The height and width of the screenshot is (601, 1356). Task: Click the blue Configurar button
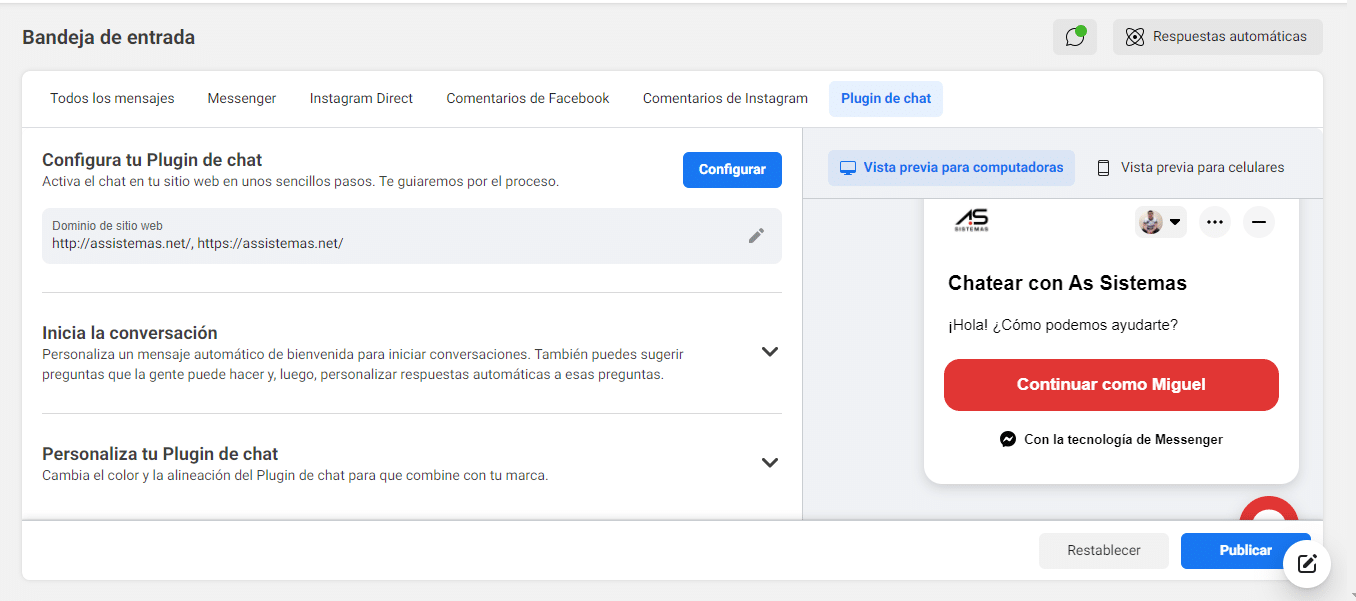click(732, 170)
